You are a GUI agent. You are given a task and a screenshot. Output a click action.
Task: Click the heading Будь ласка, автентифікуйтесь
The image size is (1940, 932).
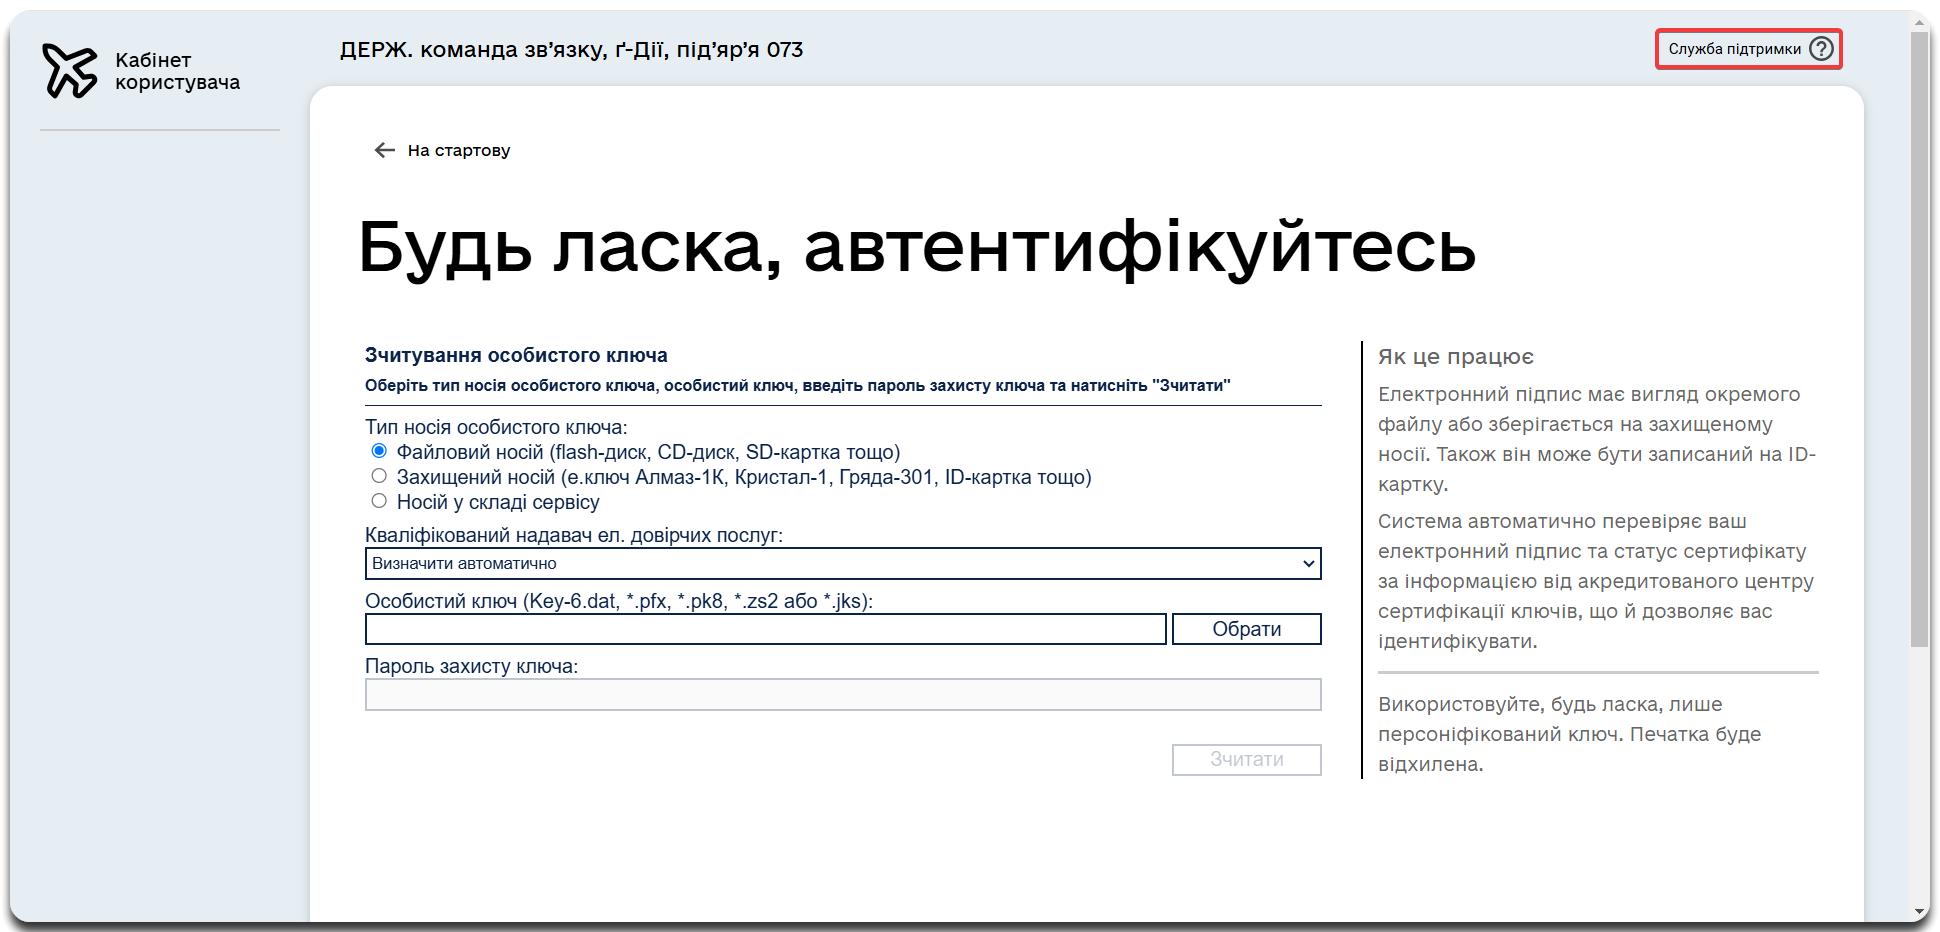[917, 247]
